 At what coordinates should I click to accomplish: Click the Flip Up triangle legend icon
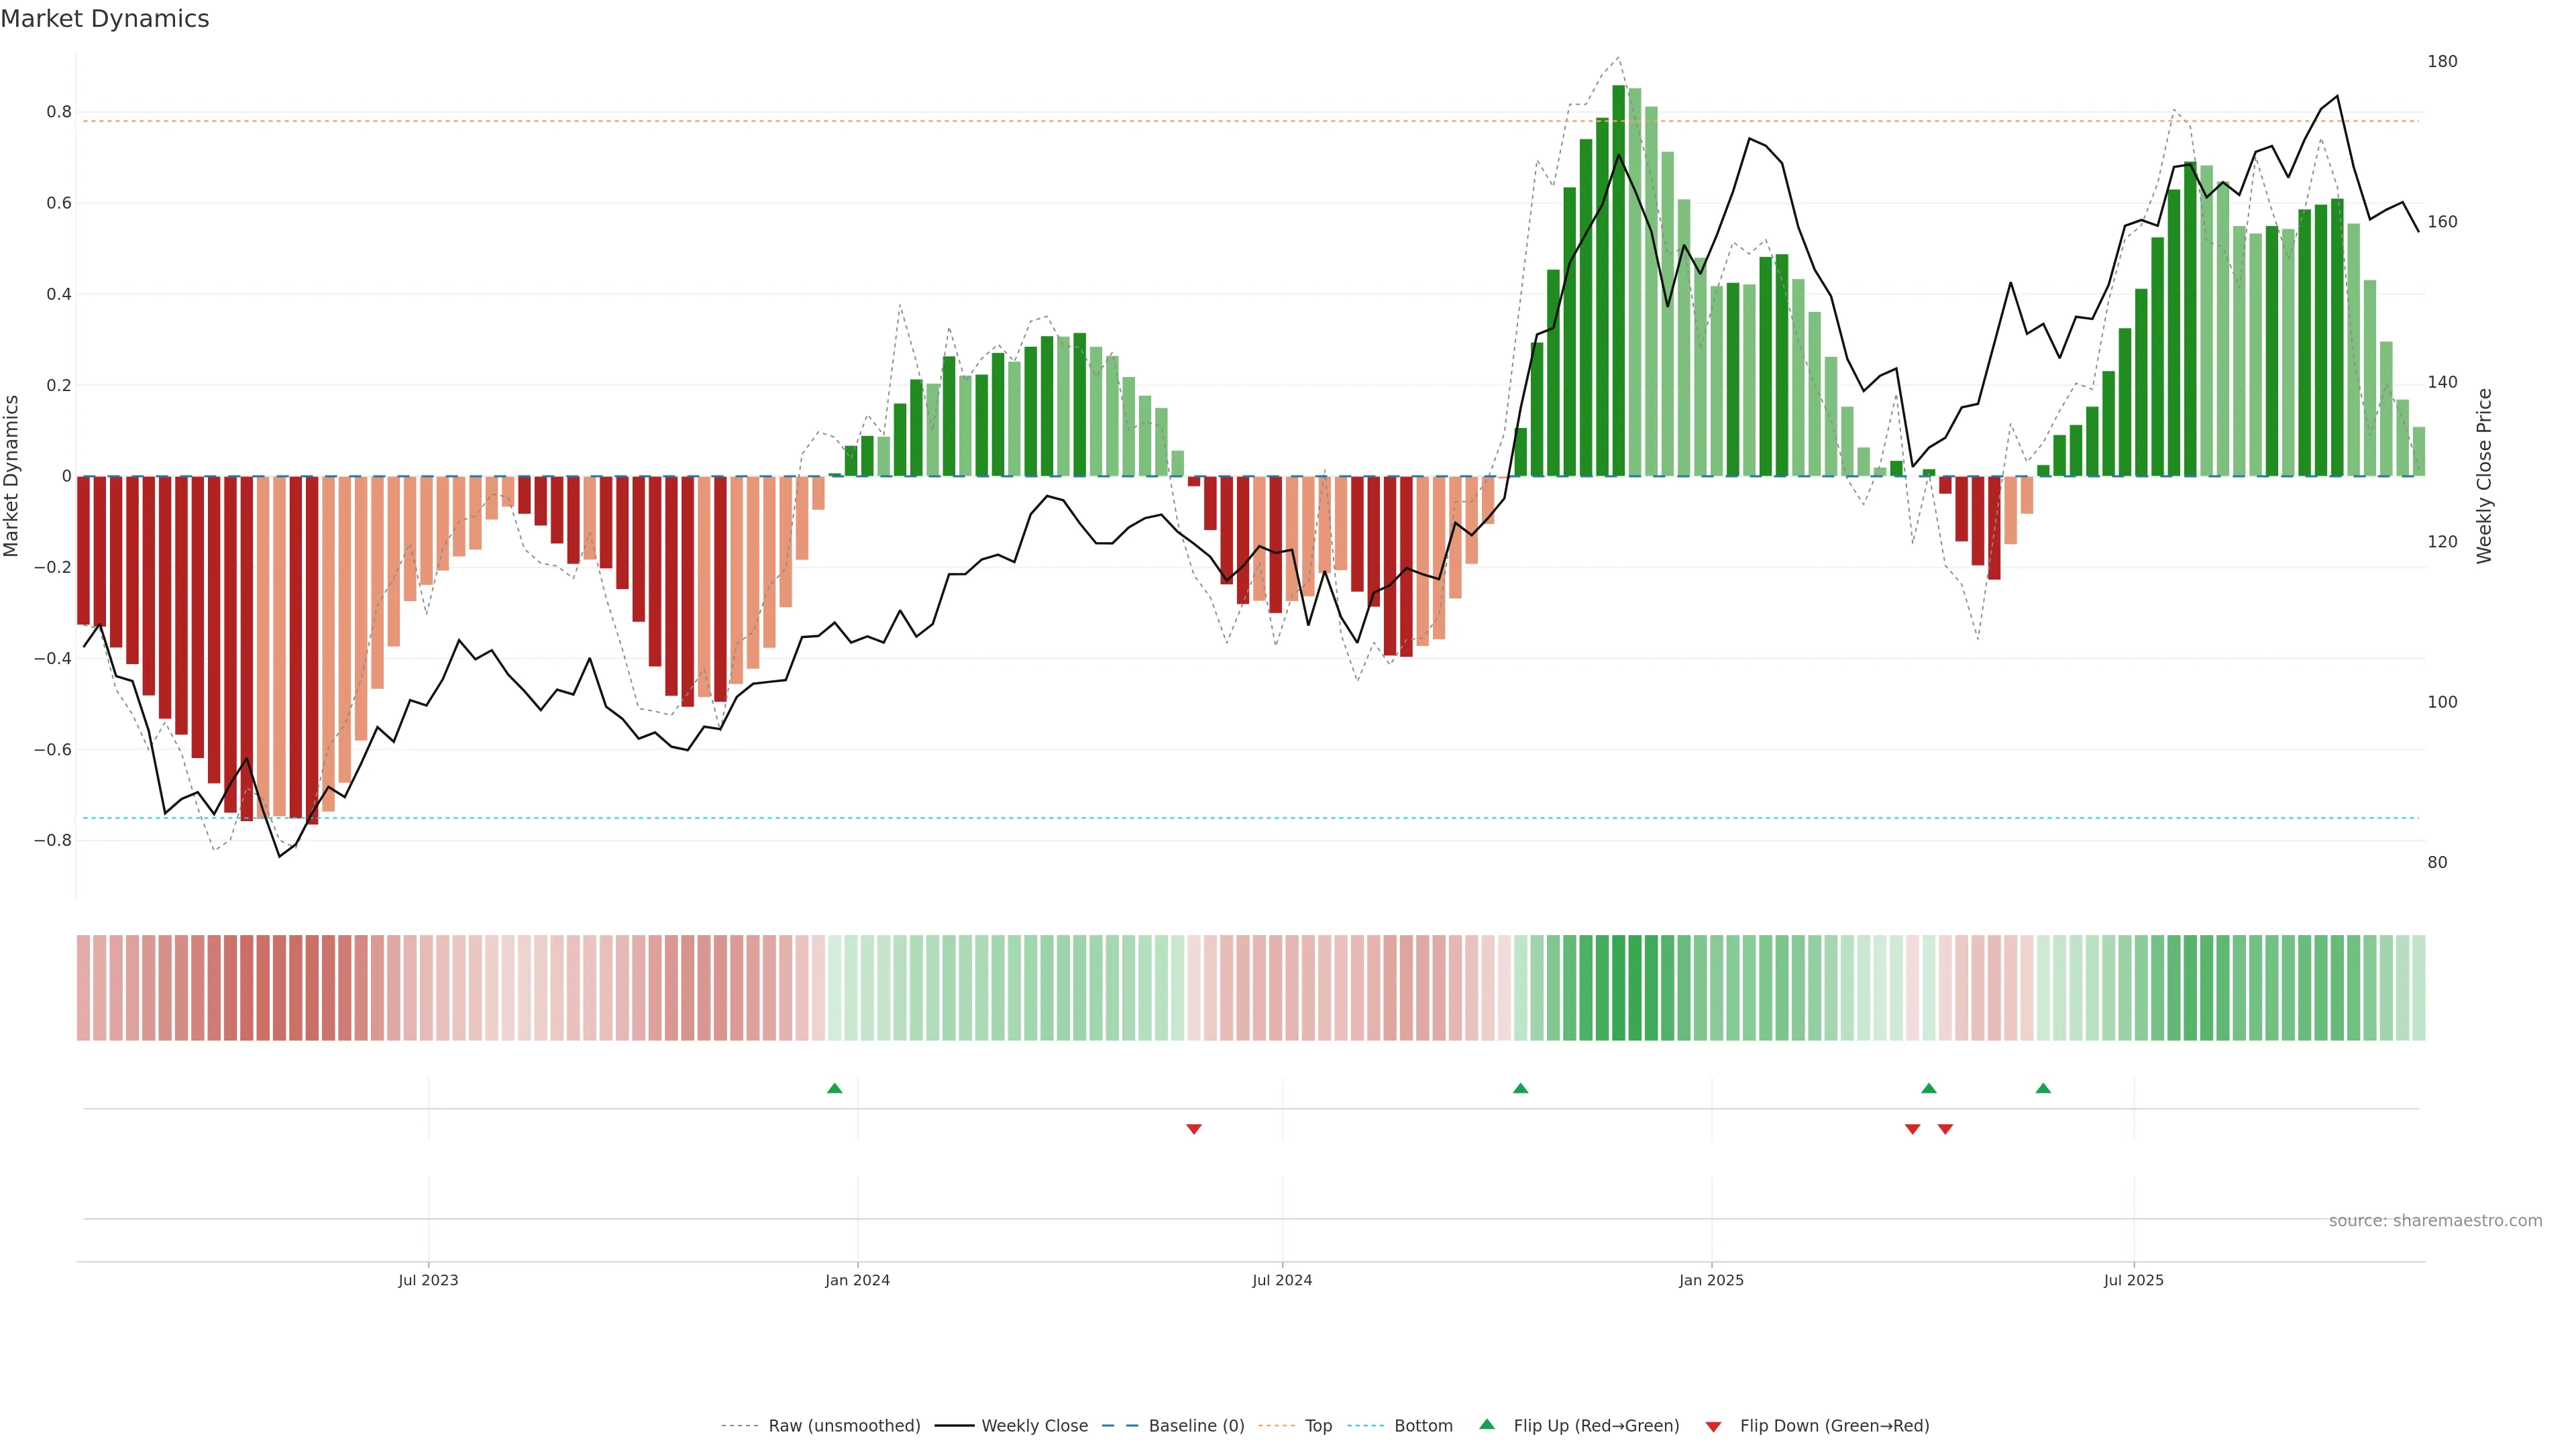click(1487, 1424)
